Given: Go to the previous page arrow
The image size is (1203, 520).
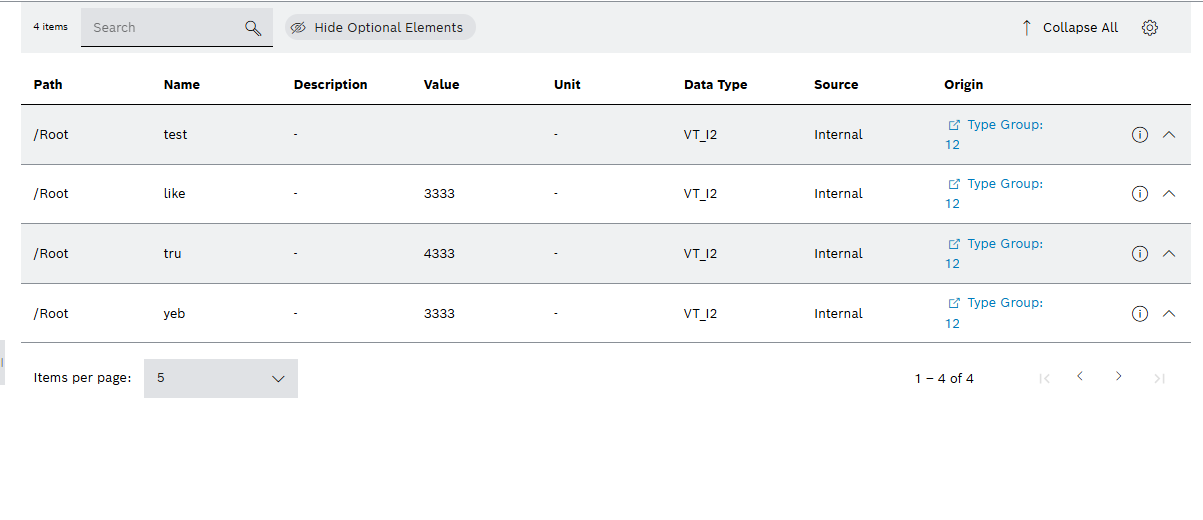Looking at the screenshot, I should point(1080,377).
